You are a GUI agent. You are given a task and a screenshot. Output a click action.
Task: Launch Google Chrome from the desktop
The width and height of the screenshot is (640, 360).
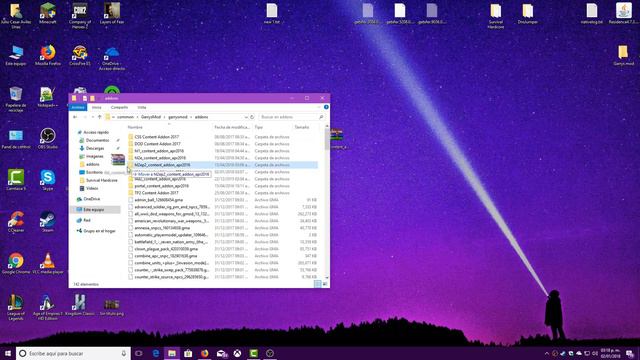tap(16, 264)
